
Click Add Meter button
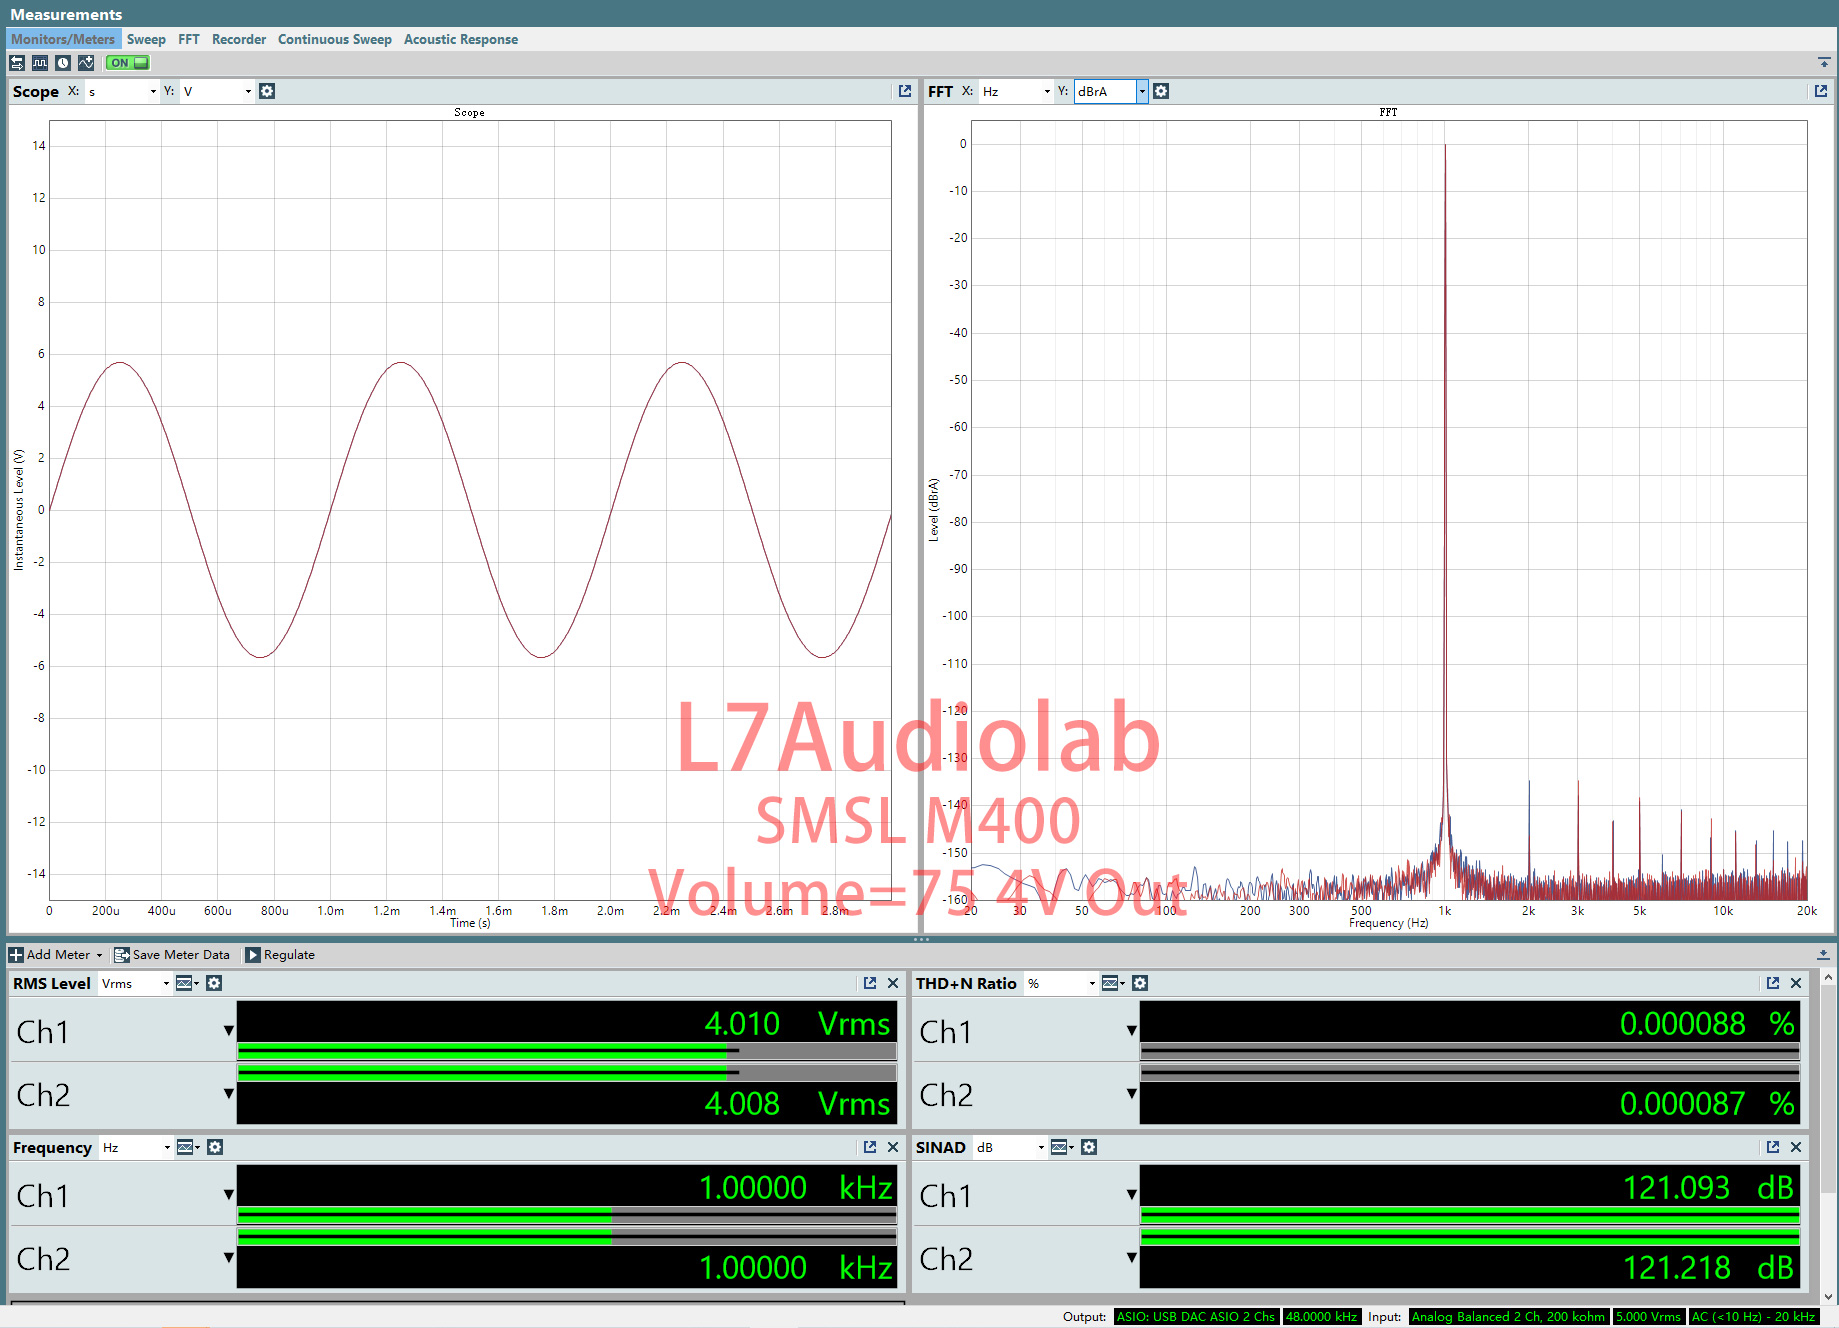click(x=56, y=954)
